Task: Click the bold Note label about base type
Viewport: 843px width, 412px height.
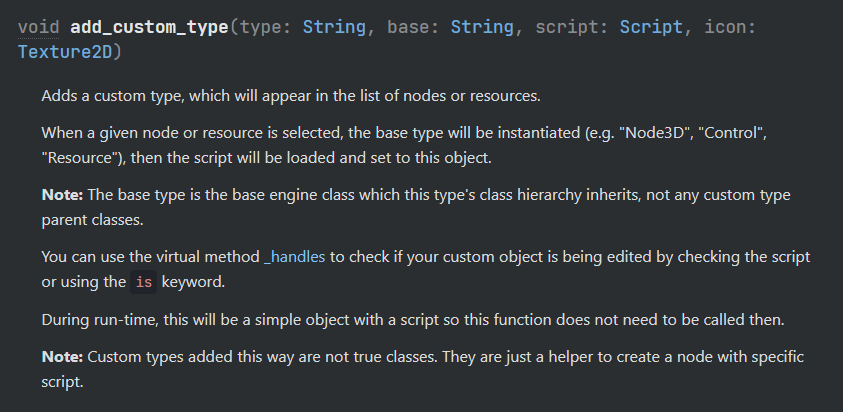Action: 62,195
